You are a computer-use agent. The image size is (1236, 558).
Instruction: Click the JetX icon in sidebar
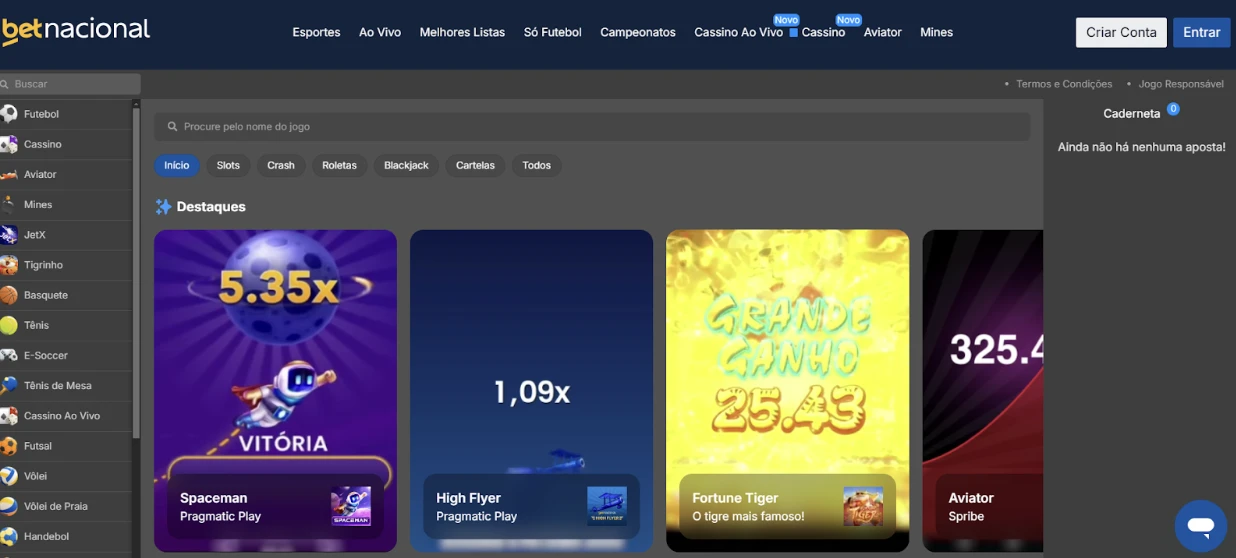click(x=9, y=235)
